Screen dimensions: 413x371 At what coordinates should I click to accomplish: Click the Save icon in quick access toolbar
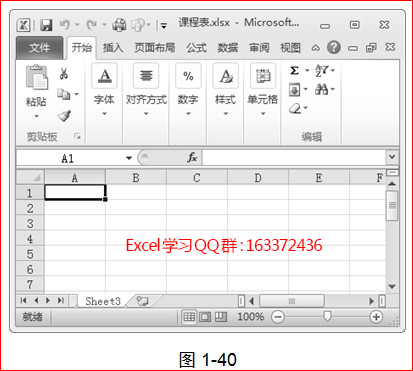pos(46,25)
